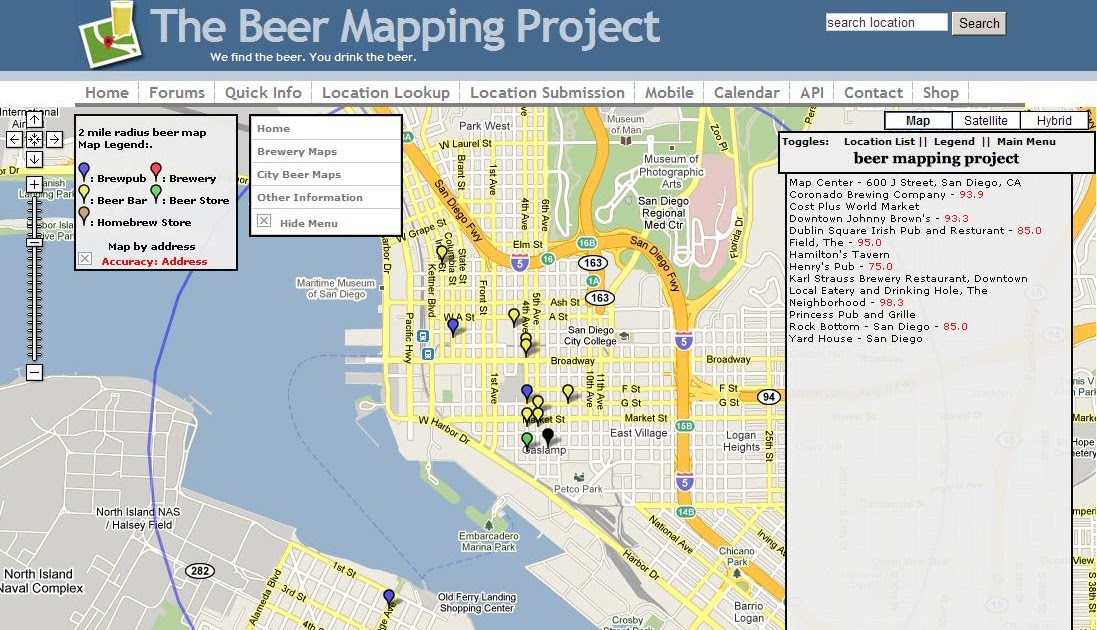Pan the map right with the arrow
The width and height of the screenshot is (1097, 630).
(x=55, y=139)
